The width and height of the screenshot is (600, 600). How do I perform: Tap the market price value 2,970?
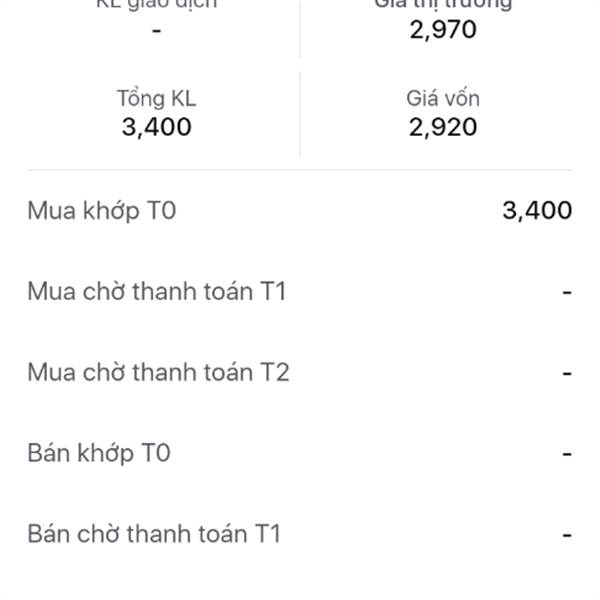click(443, 29)
